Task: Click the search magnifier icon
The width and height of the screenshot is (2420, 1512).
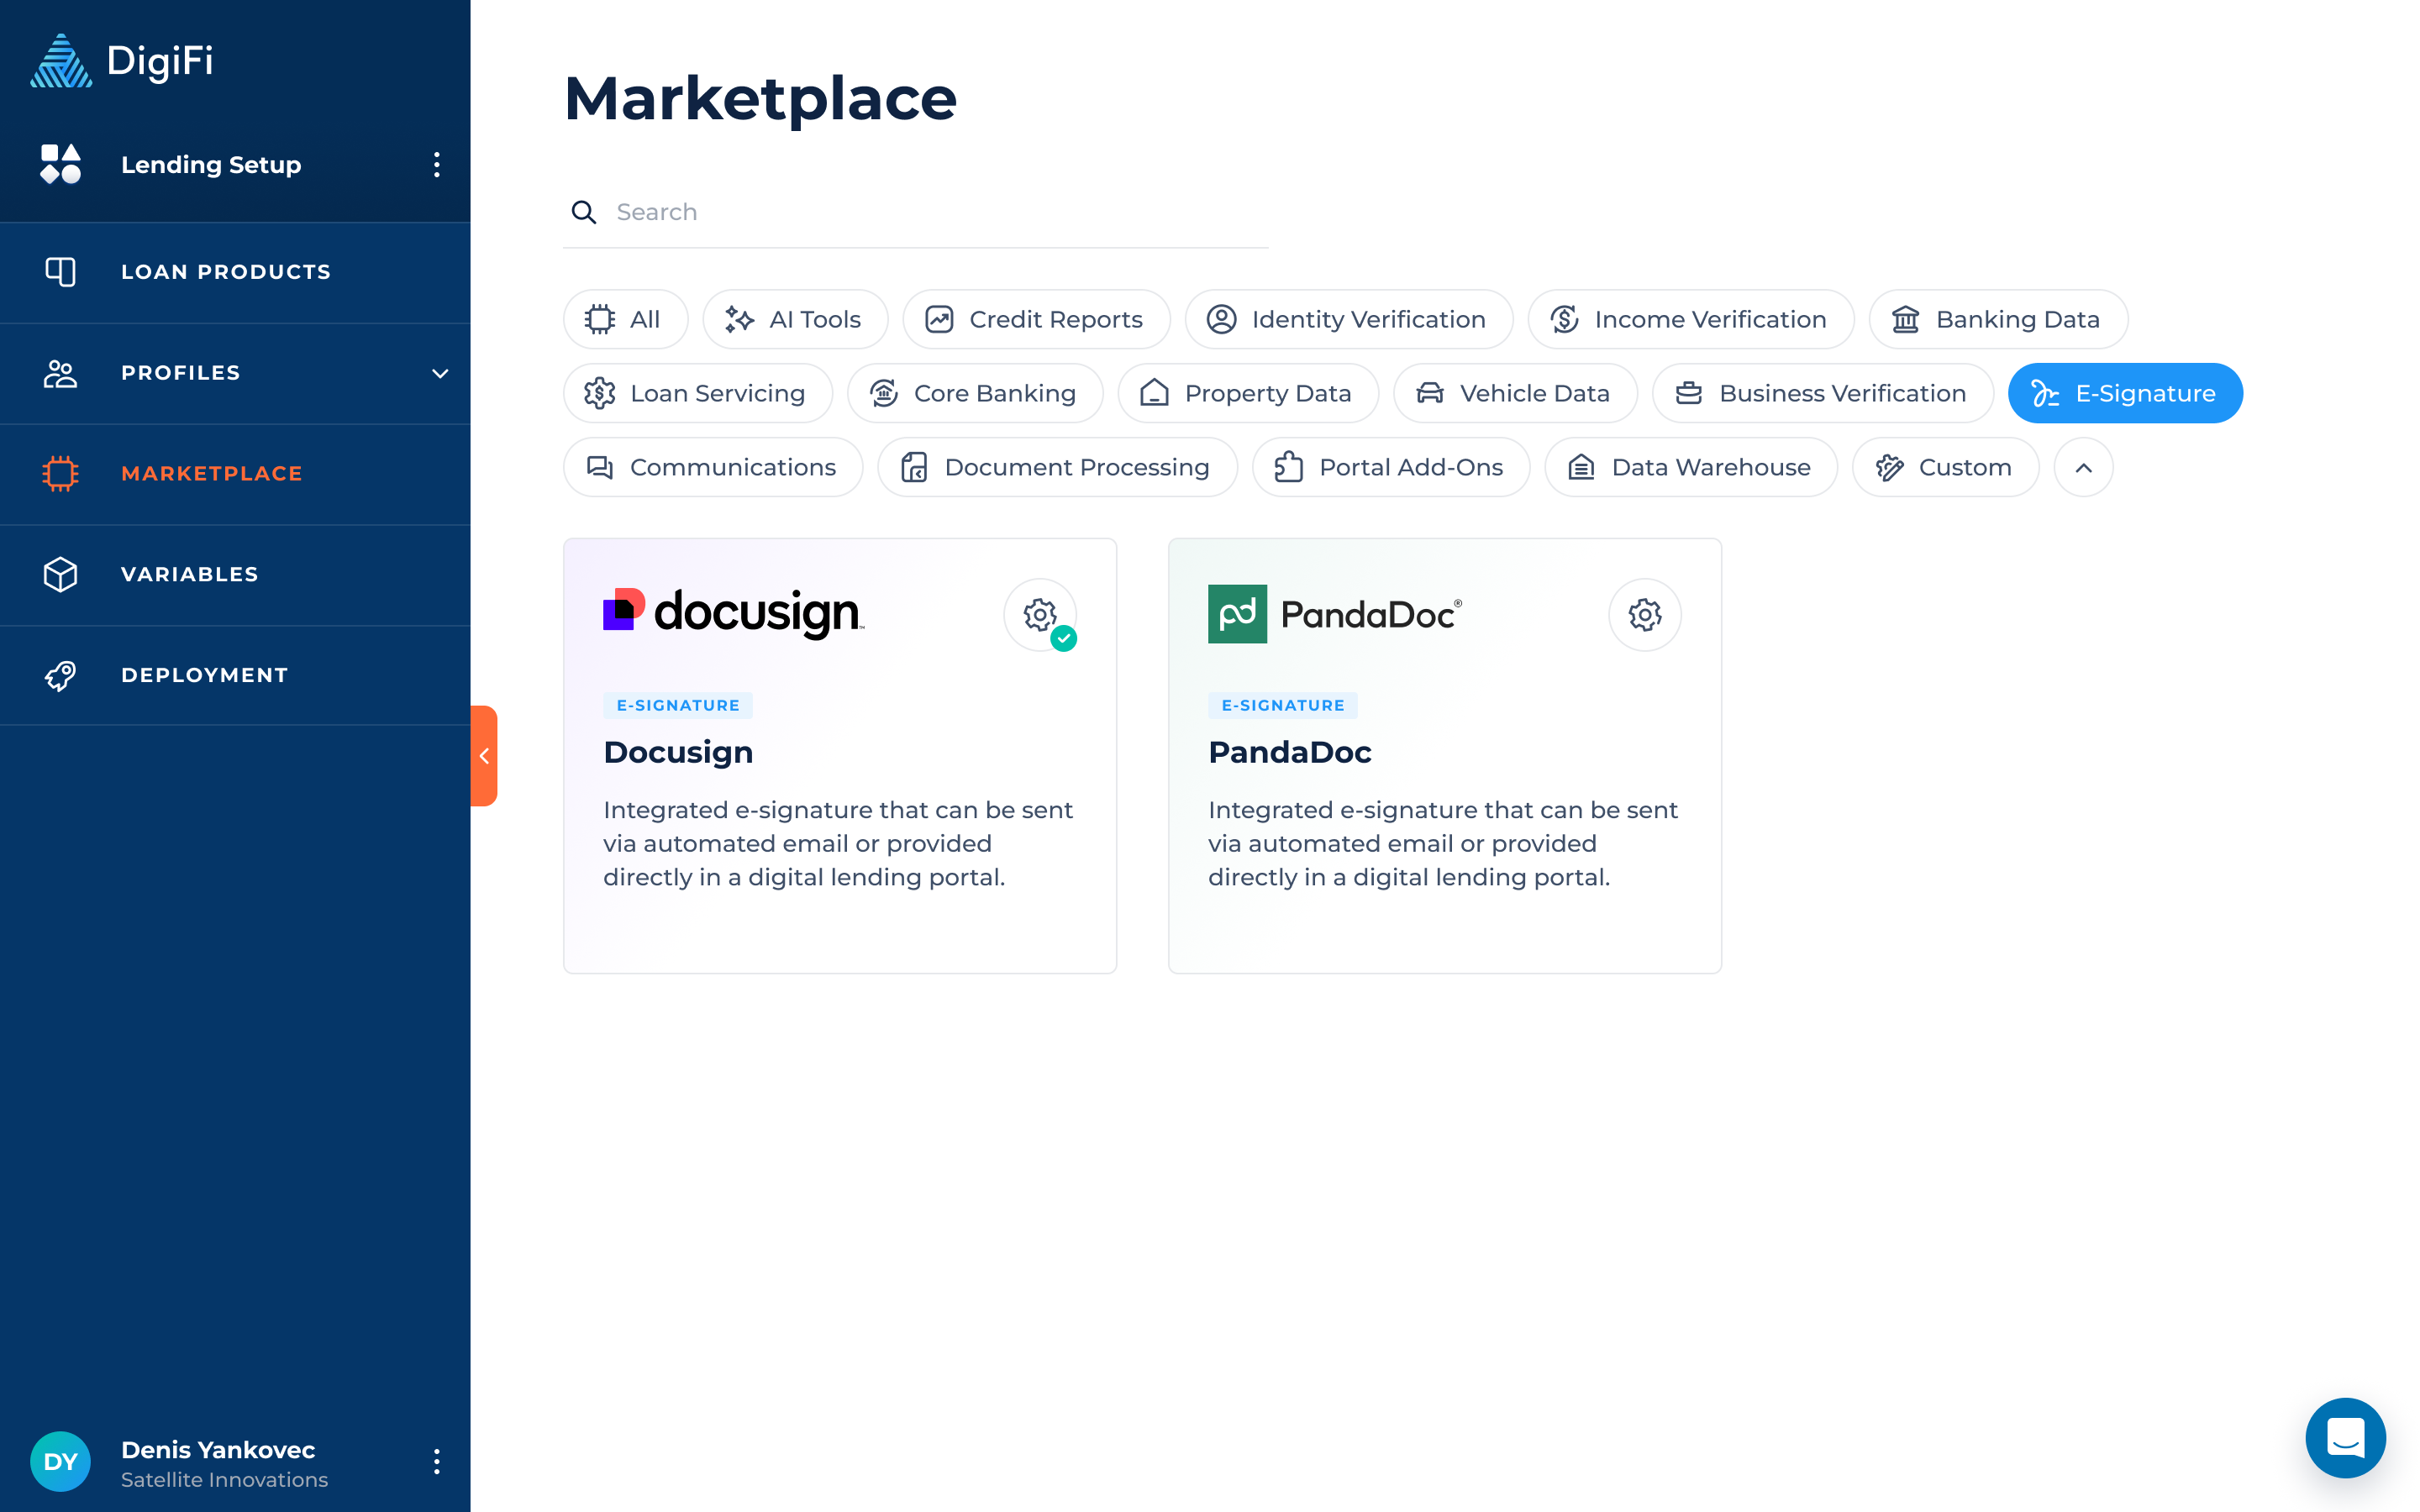Action: tap(584, 212)
